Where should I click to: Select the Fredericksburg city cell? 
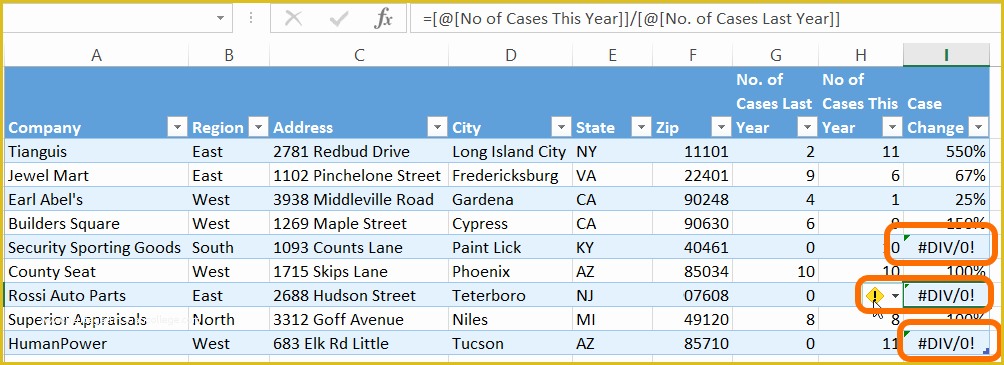pos(510,175)
